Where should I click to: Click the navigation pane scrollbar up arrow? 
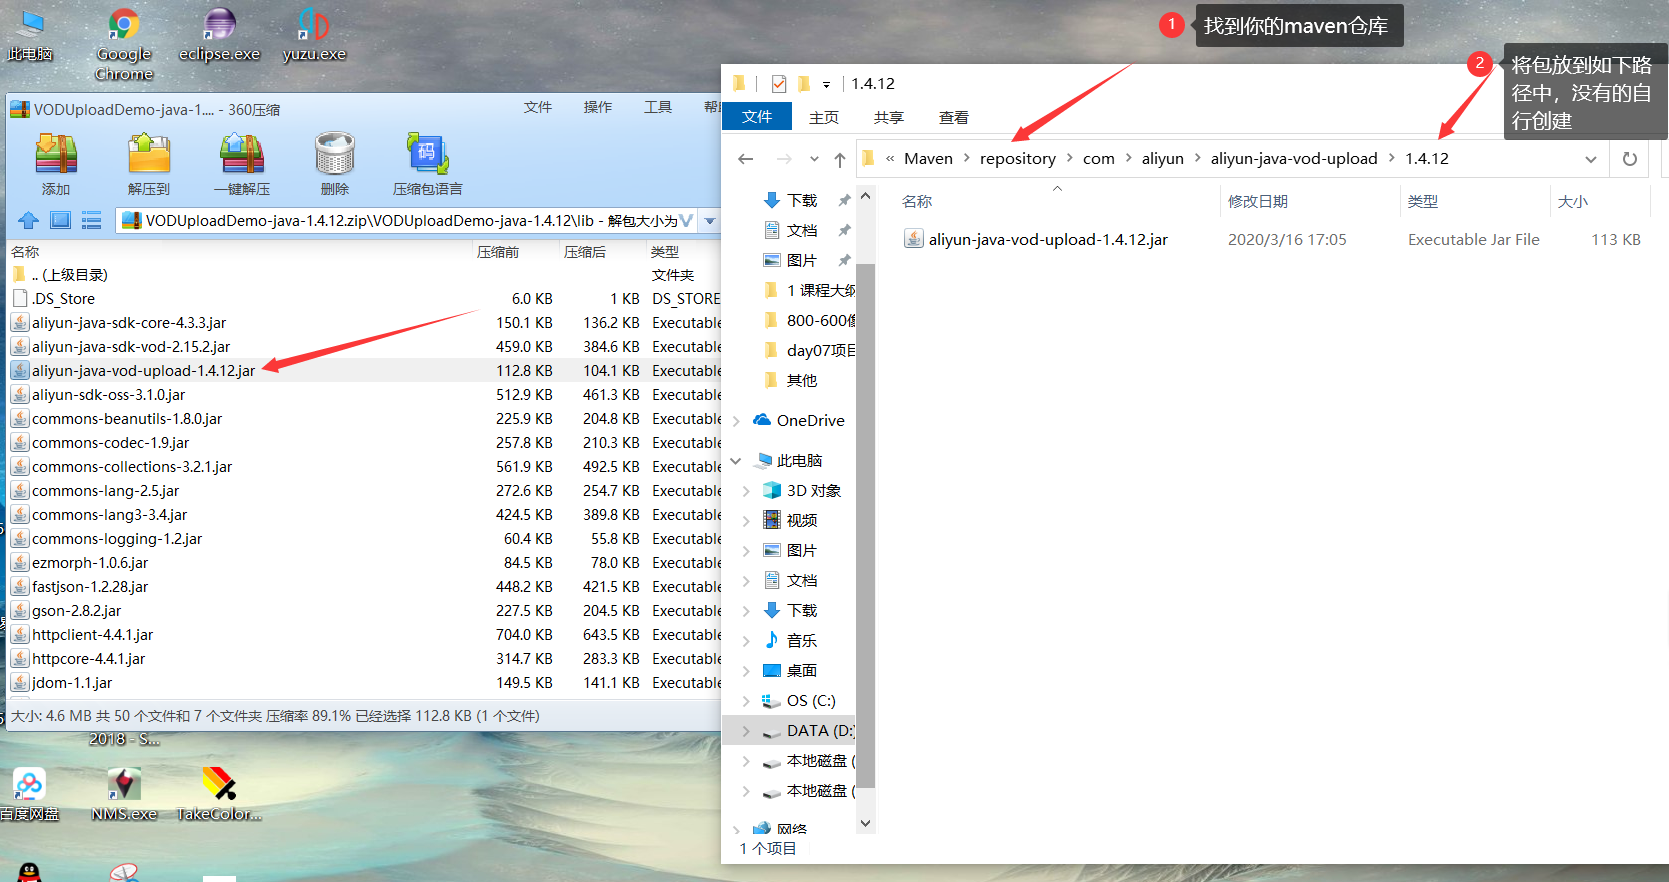(866, 196)
